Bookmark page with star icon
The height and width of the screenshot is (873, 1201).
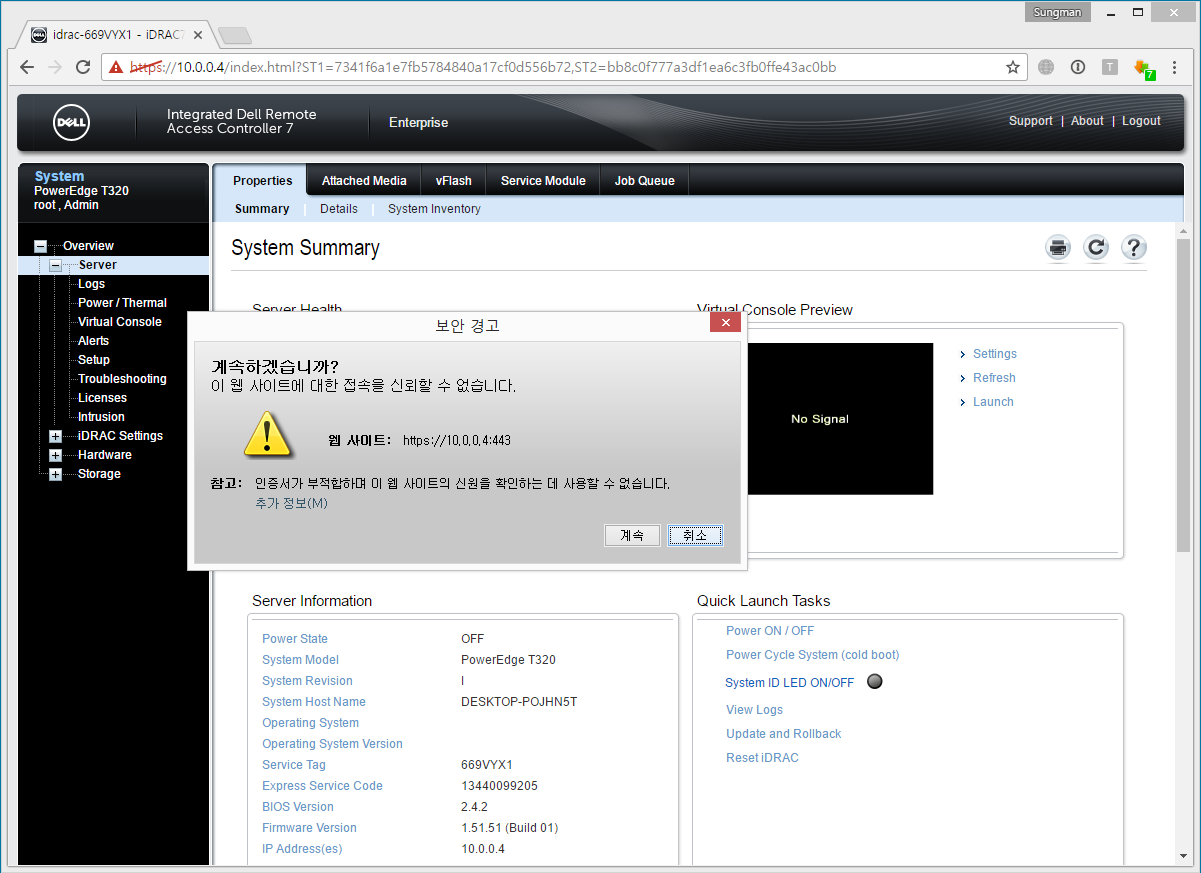(x=1013, y=67)
